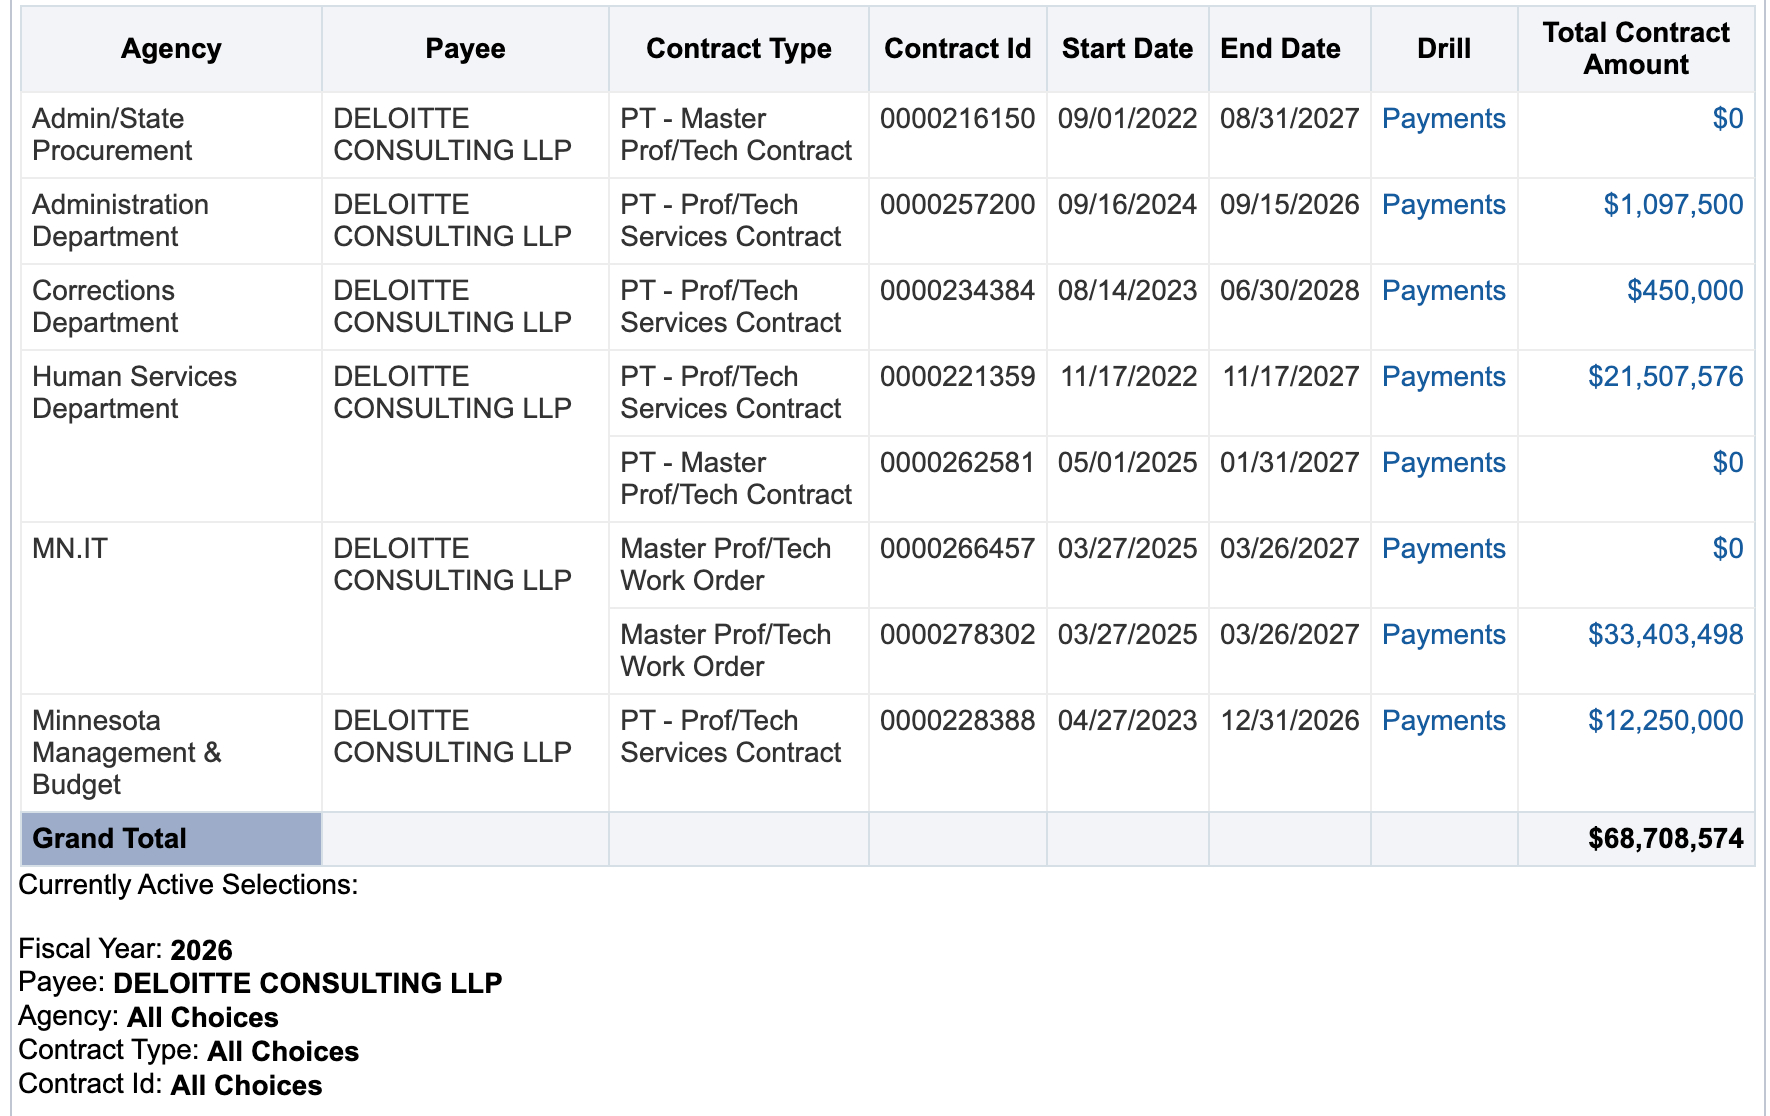Viewport: 1770px width, 1116px height.
Task: Open Payments link for contract 0000257200
Action: coord(1443,205)
